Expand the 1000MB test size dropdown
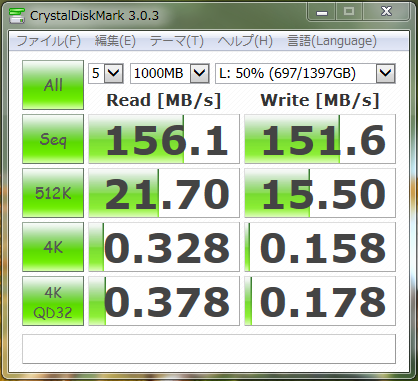 [x=199, y=73]
